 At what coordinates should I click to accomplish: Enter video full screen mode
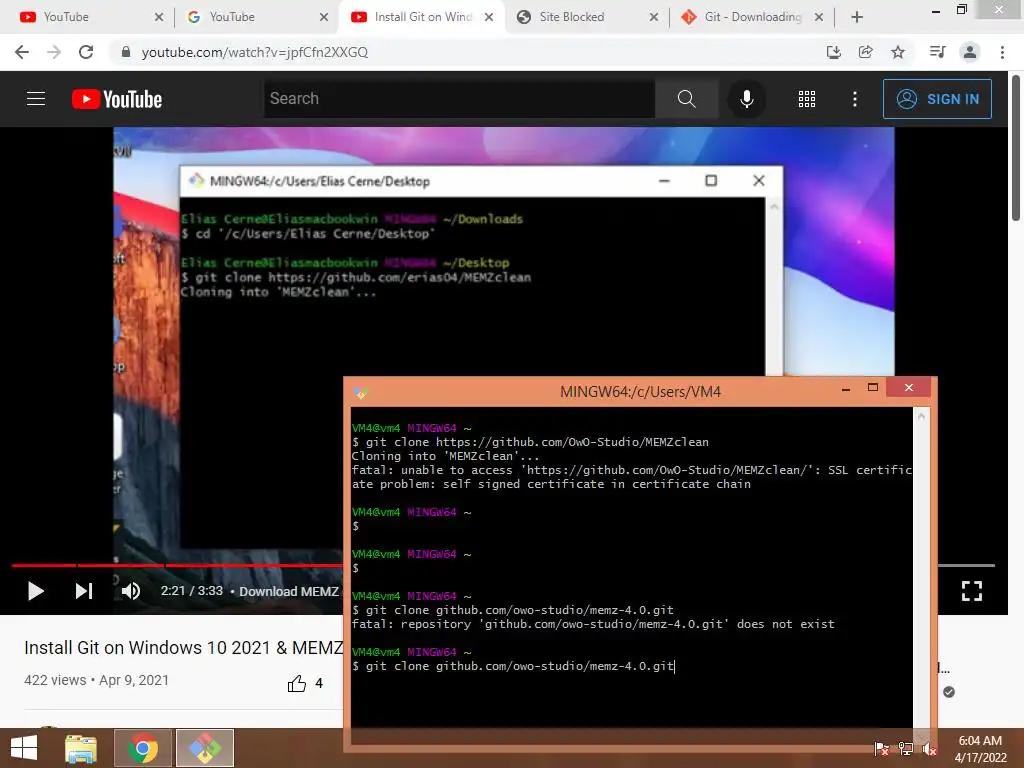pyautogui.click(x=972, y=591)
